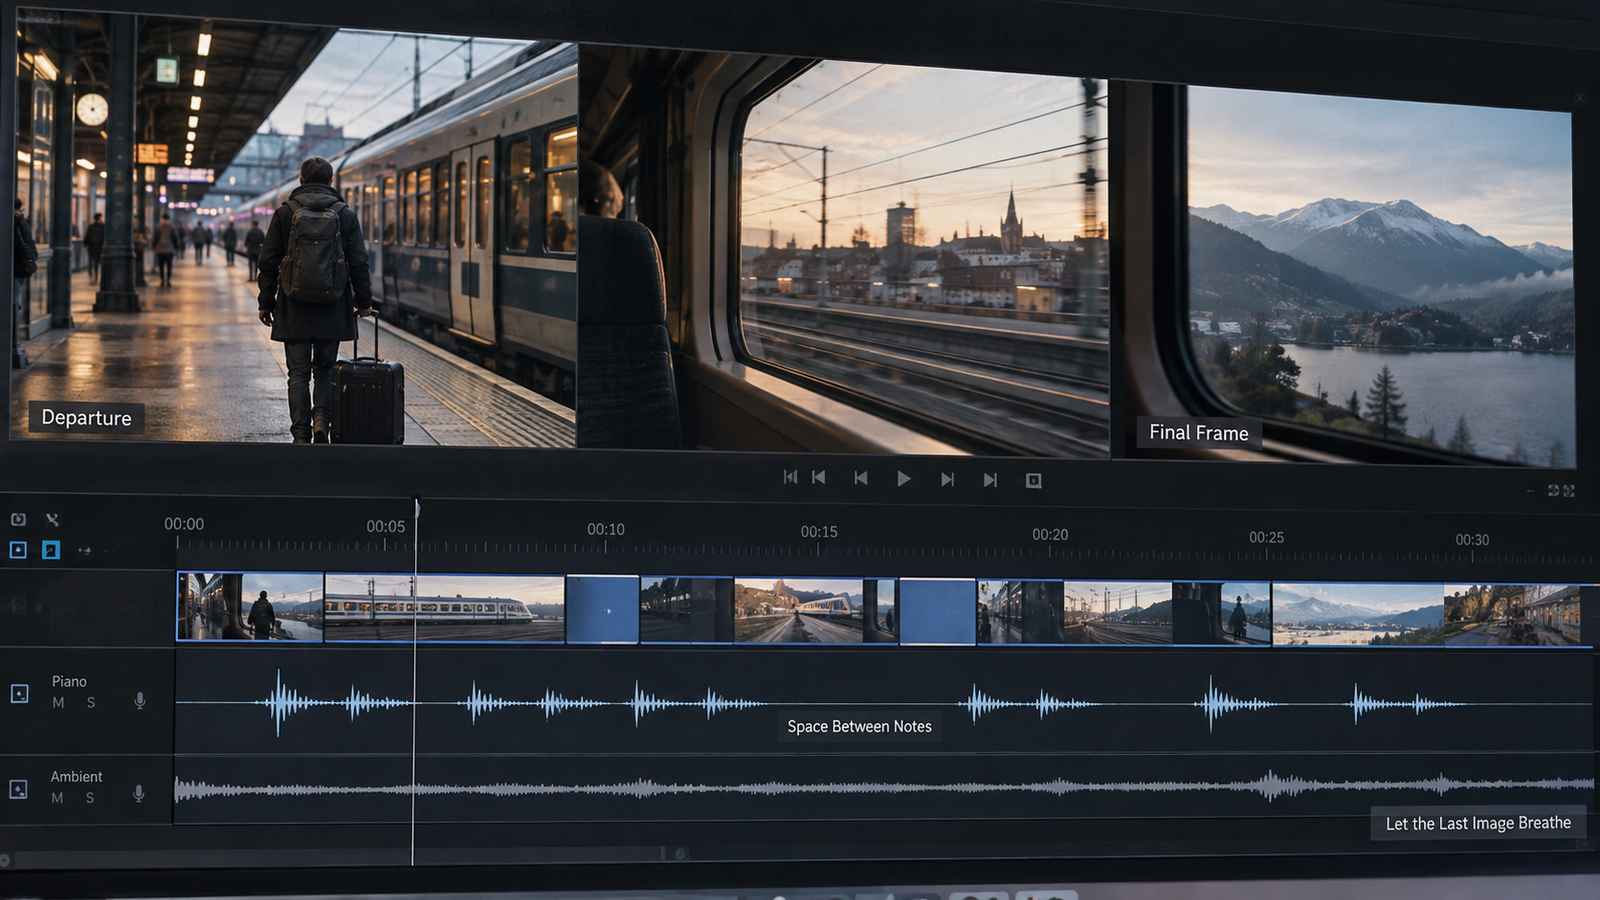Click the Let the Last Image Breathe note
The image size is (1600, 900).
tap(1478, 823)
